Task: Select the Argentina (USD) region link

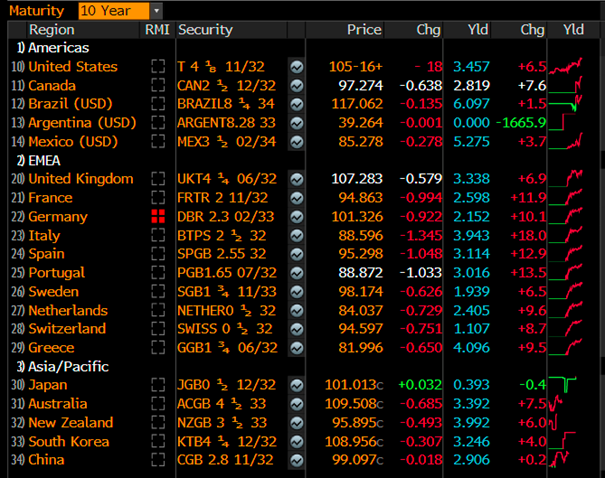Action: 82,123
